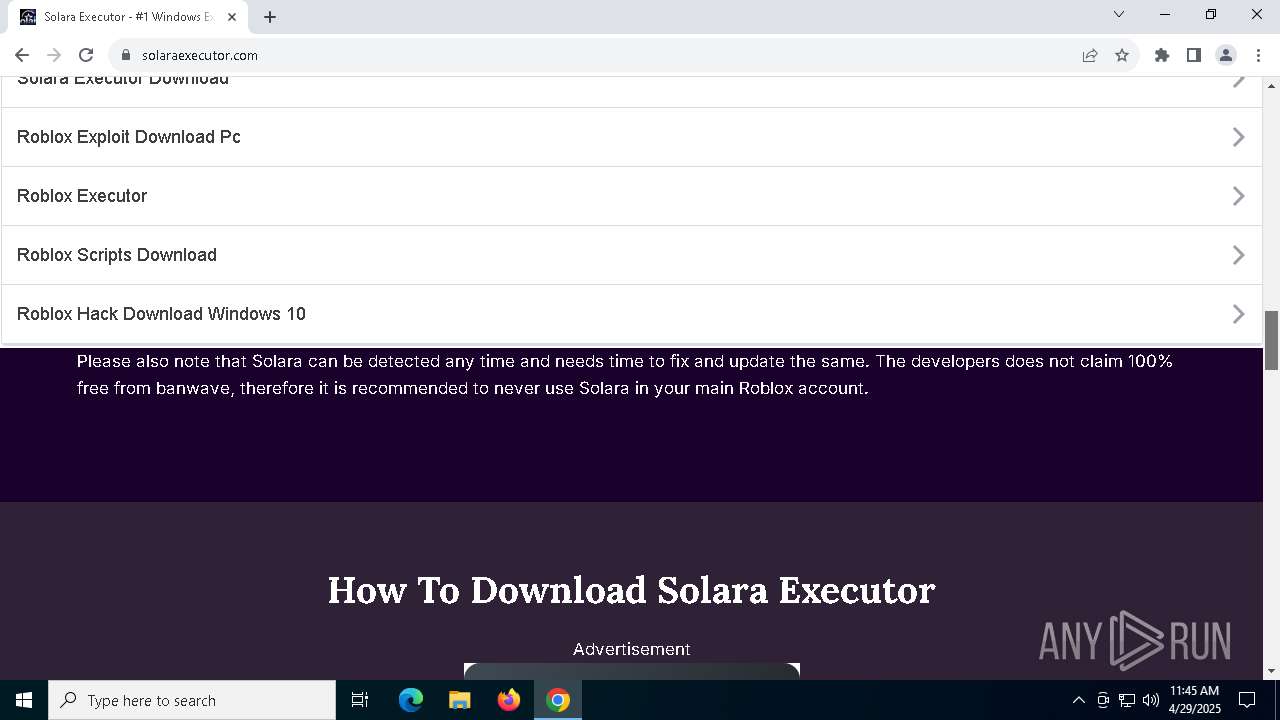Click the How To Download Solara Executor heading
Screen dimensions: 1280x720
point(631,590)
